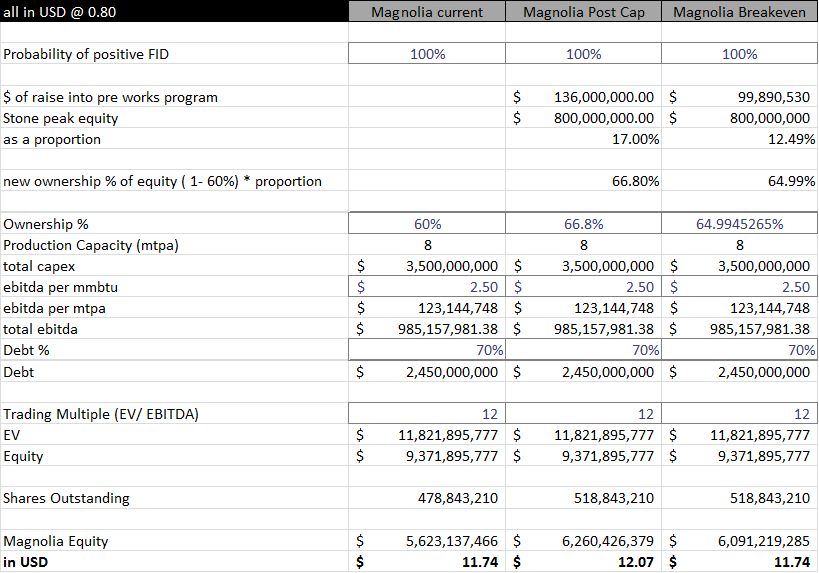Select the 5,623,137,466 Magnolia Equity cell
Viewport: 819px width, 573px height.
coord(427,541)
